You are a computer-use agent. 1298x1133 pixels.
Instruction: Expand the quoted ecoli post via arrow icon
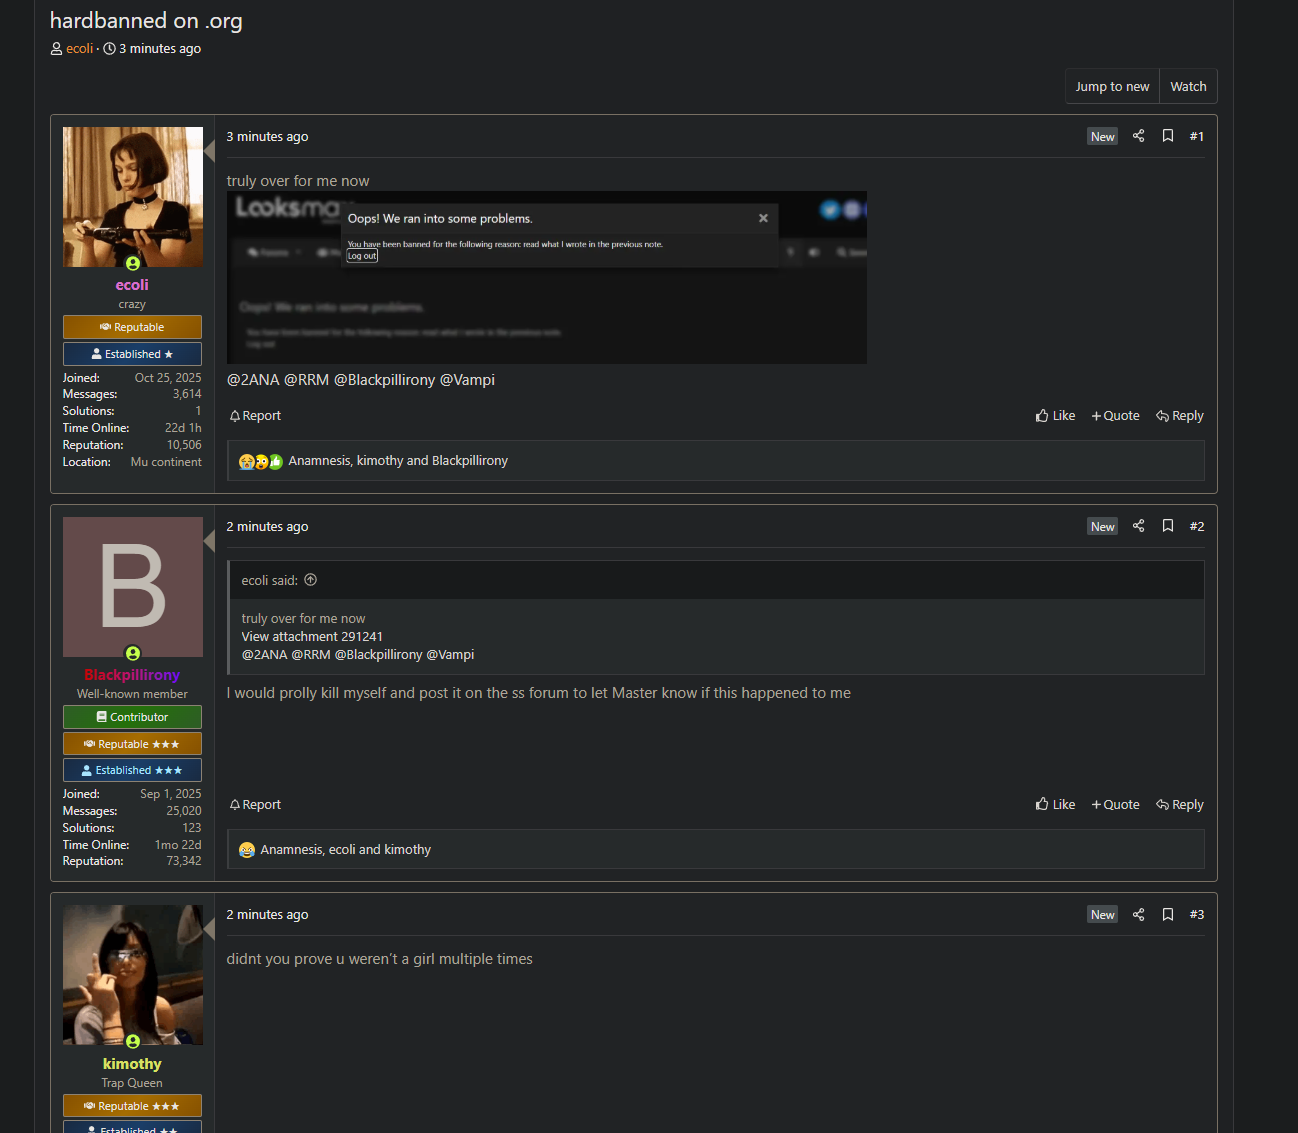coord(311,580)
